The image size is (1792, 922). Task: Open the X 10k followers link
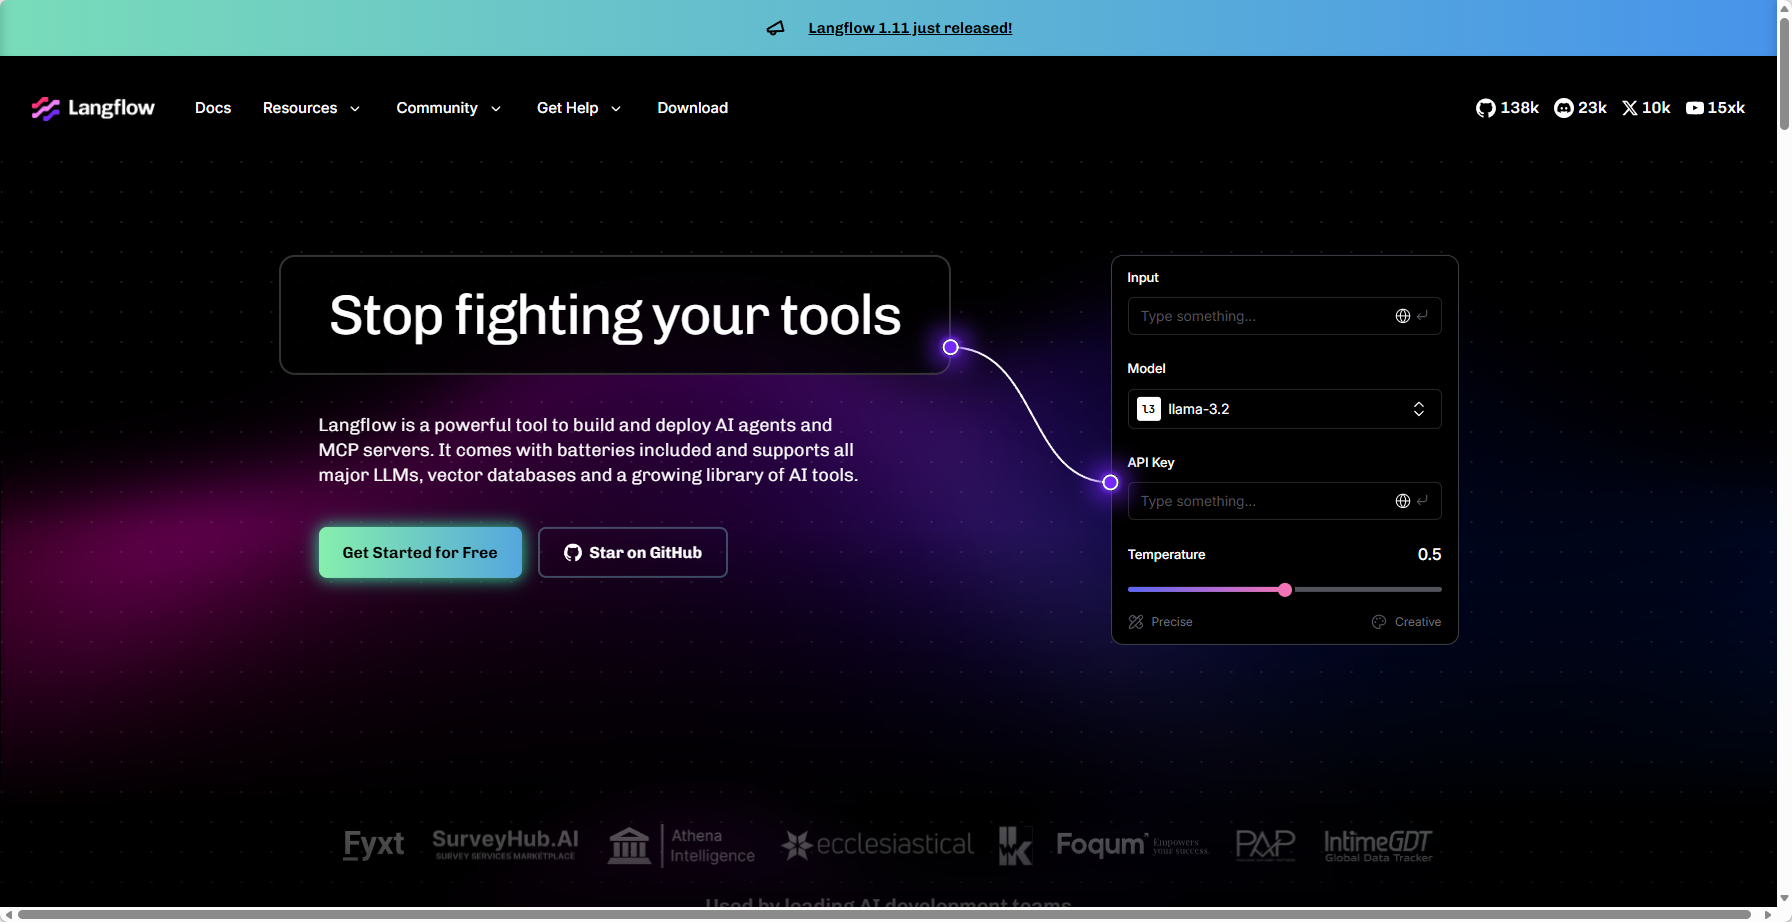tap(1646, 108)
